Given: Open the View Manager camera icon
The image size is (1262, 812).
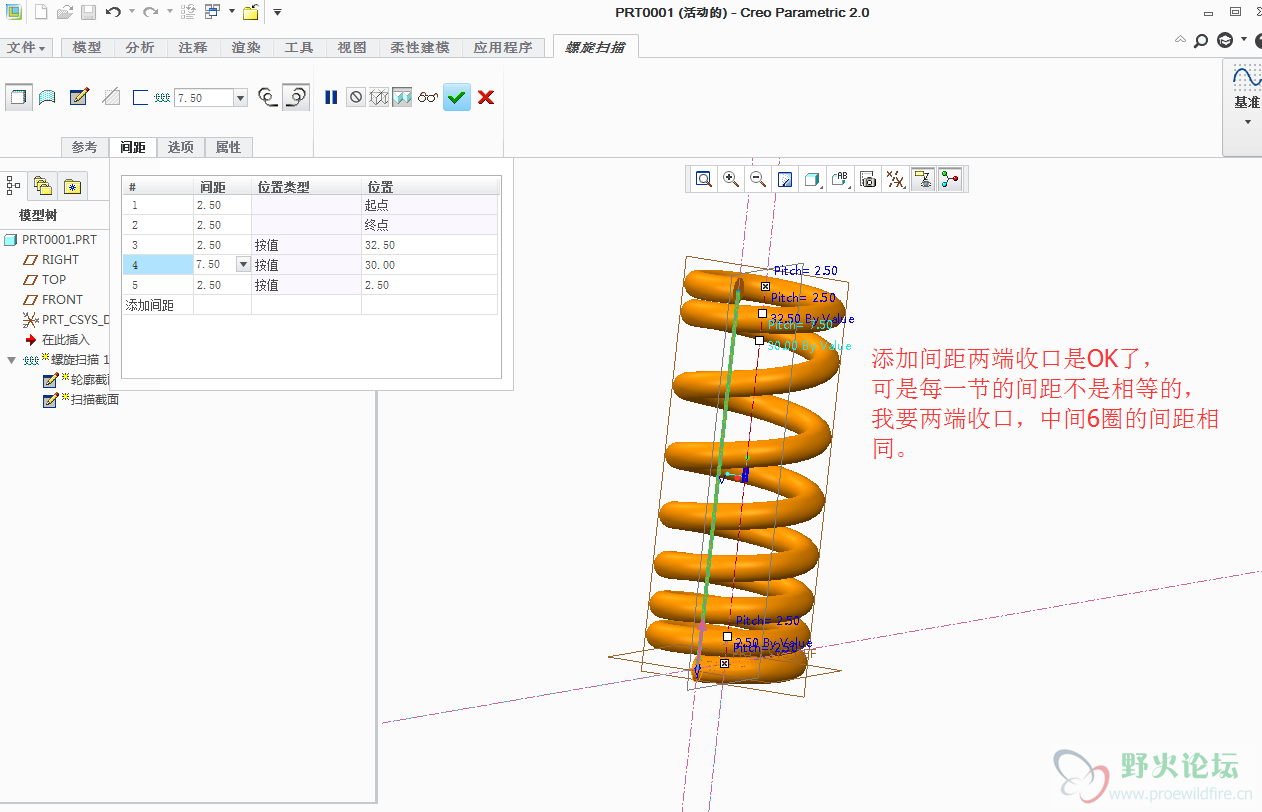Looking at the screenshot, I should [868, 179].
